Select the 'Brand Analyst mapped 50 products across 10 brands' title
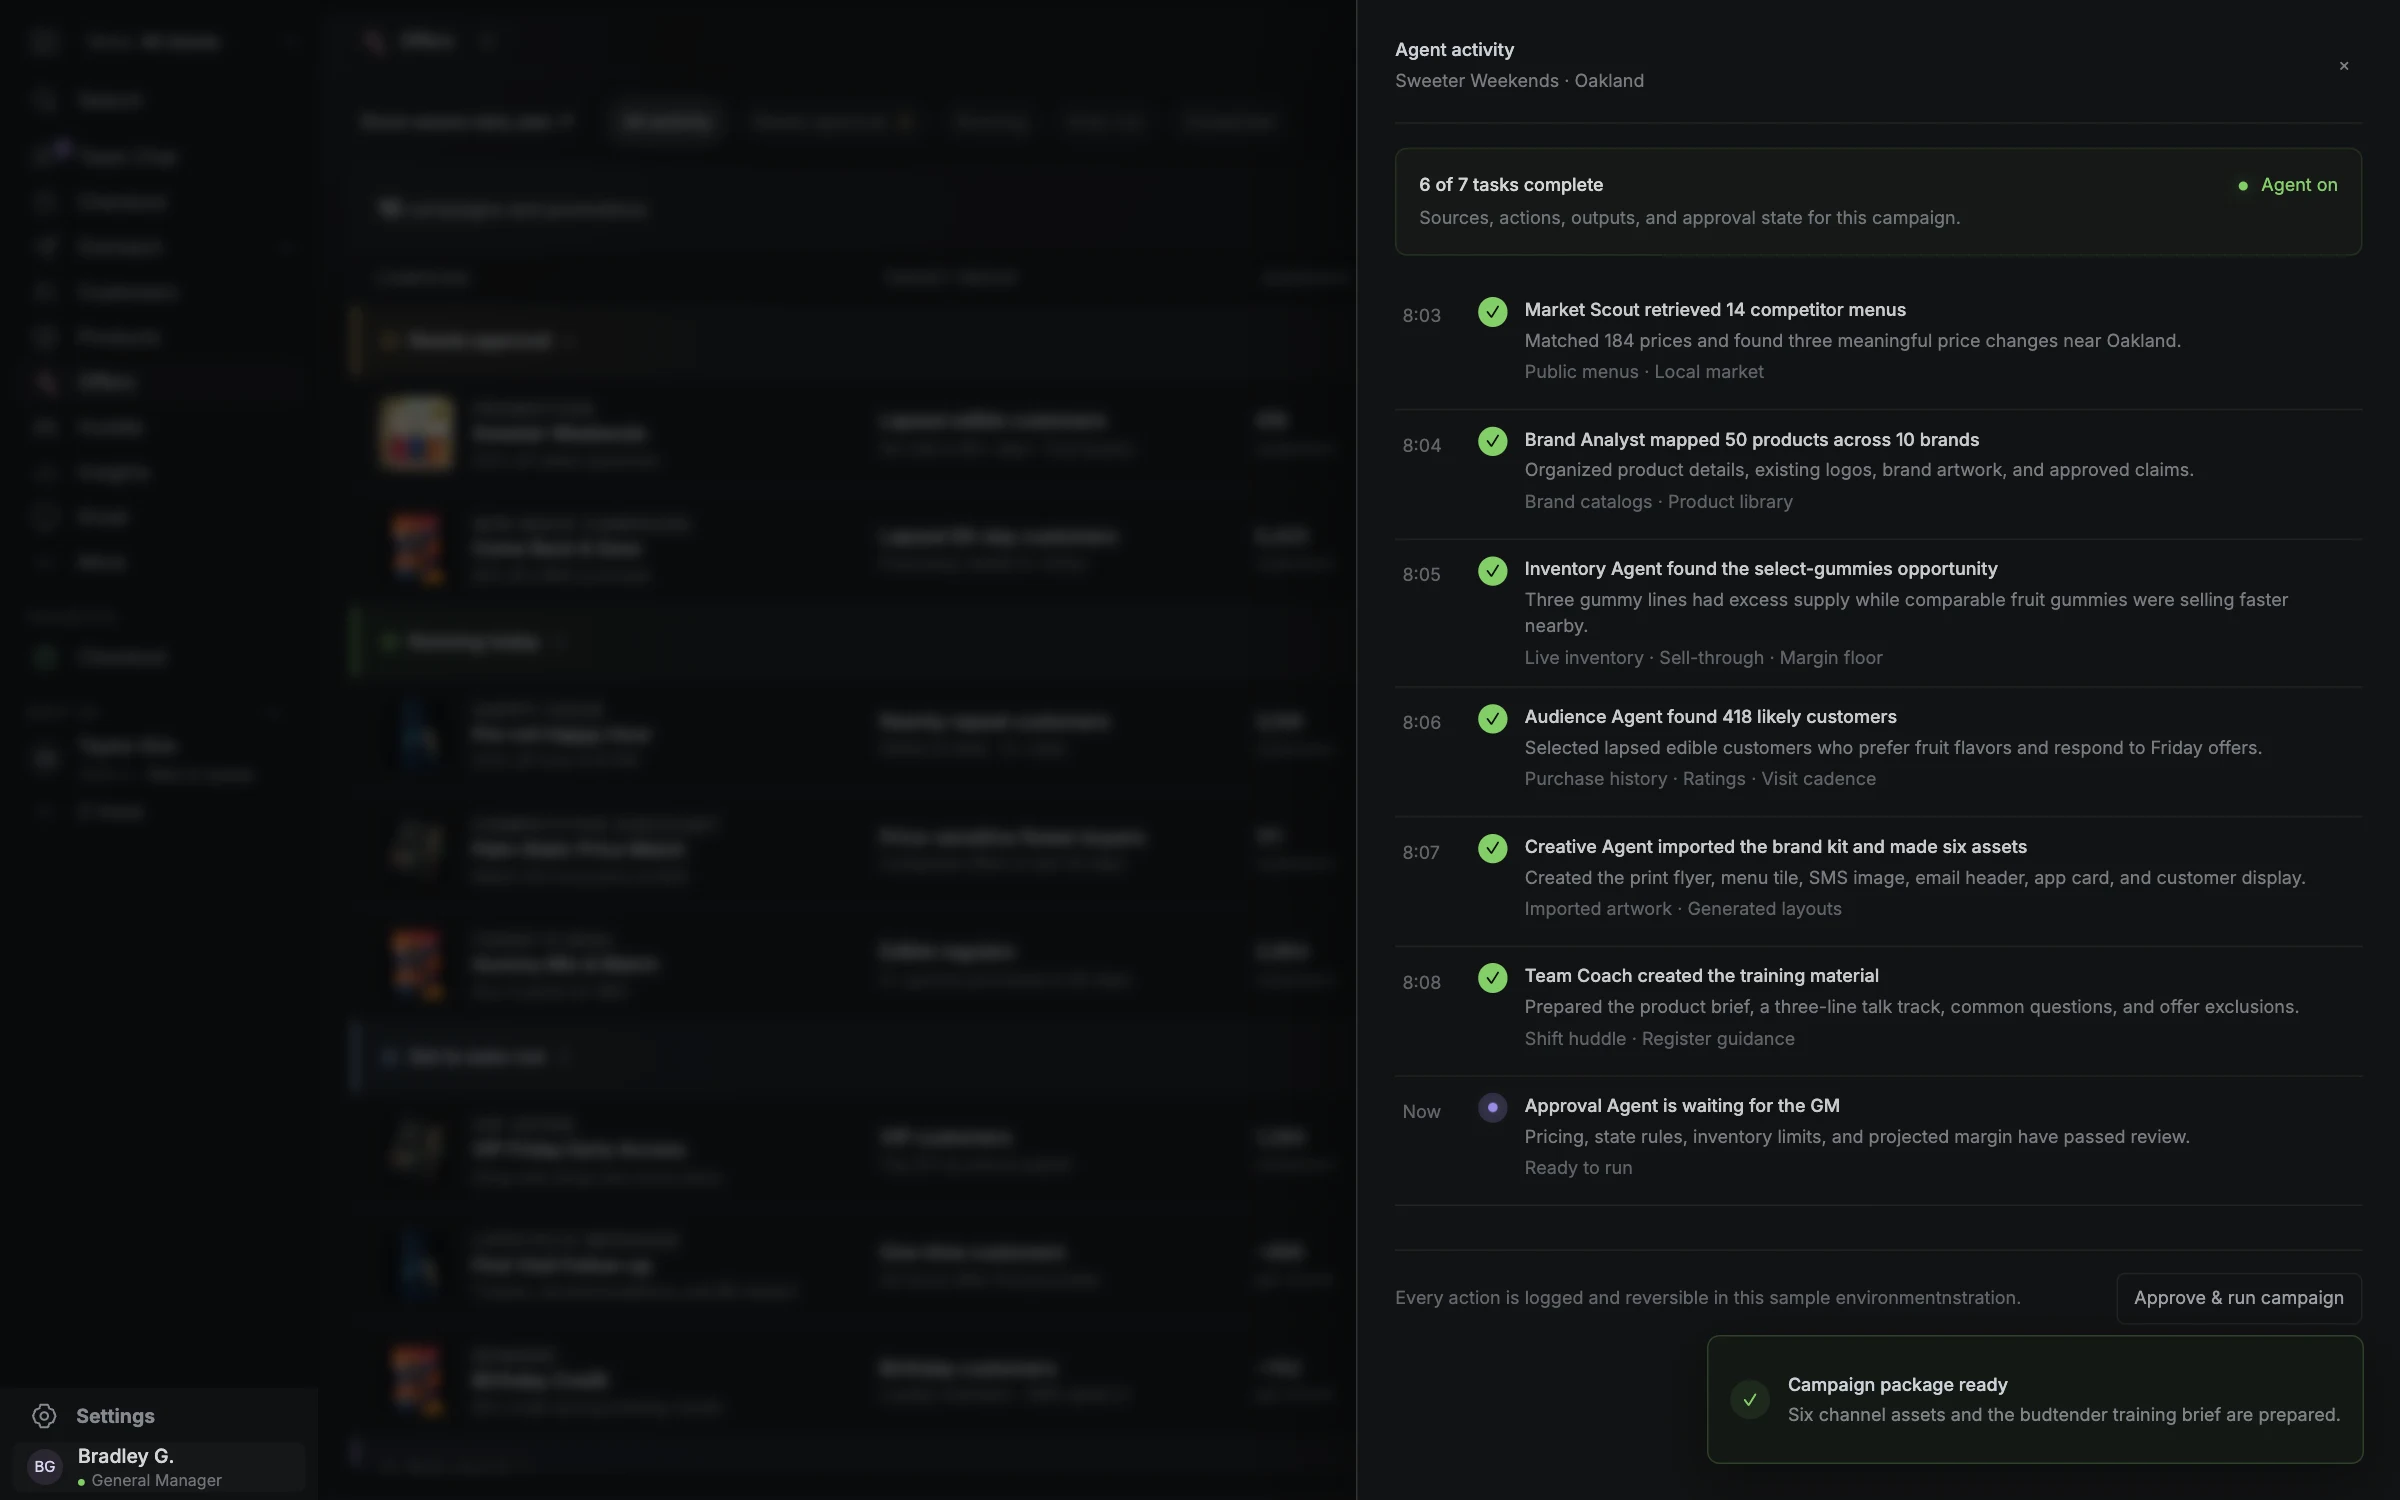 click(x=1751, y=440)
